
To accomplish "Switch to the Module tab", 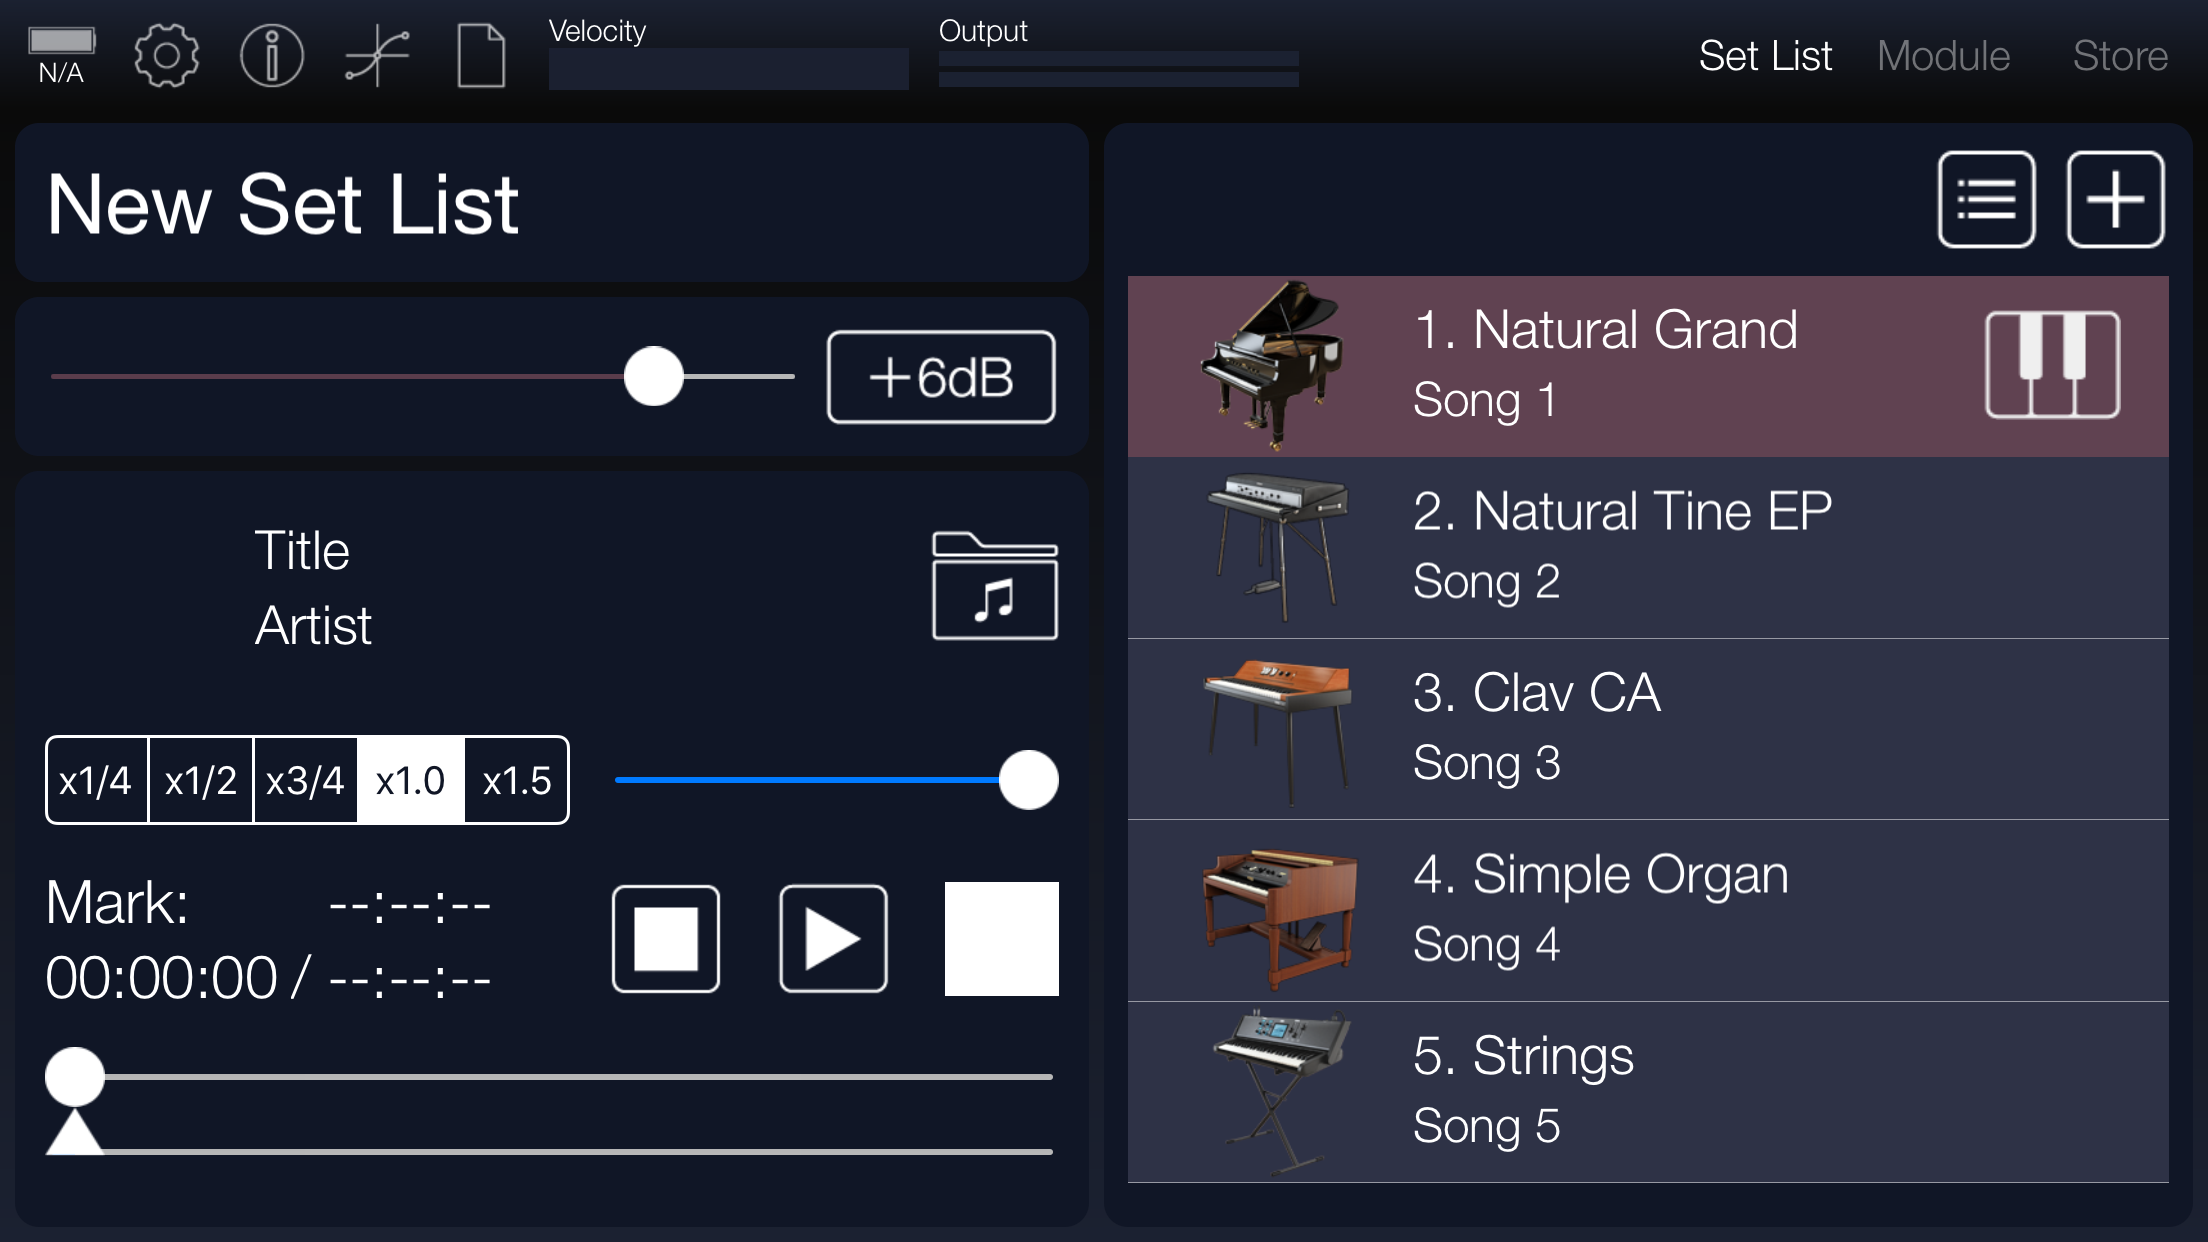I will coord(1943,56).
